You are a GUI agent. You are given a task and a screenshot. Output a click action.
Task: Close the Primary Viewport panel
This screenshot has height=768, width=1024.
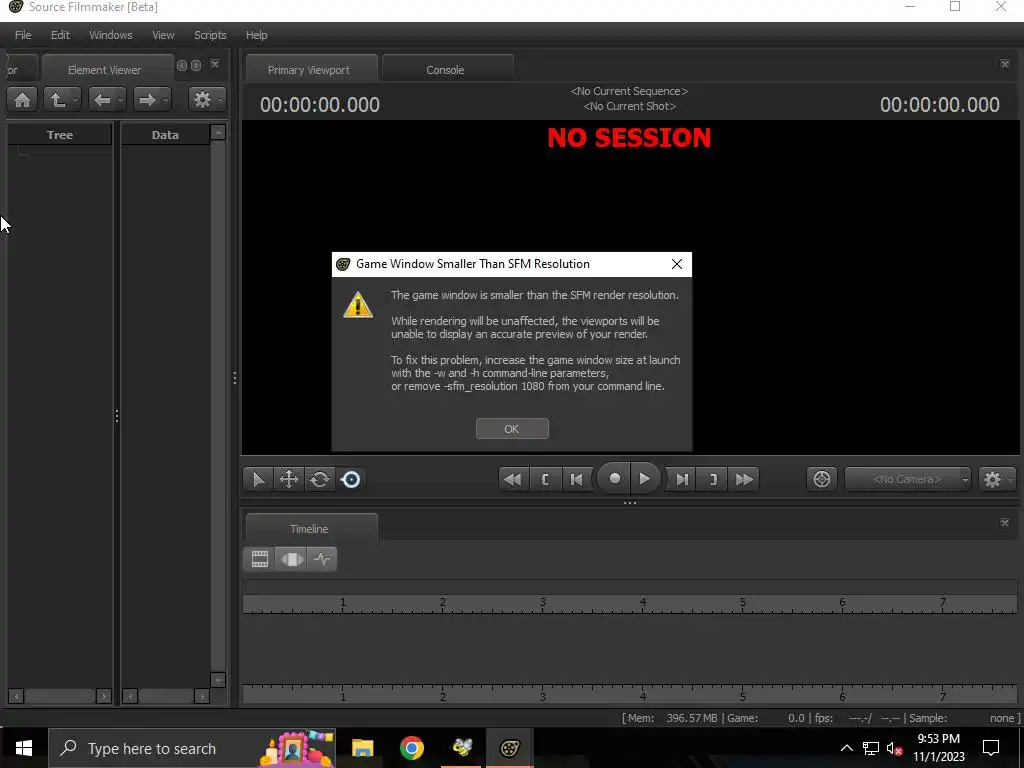(x=1004, y=64)
